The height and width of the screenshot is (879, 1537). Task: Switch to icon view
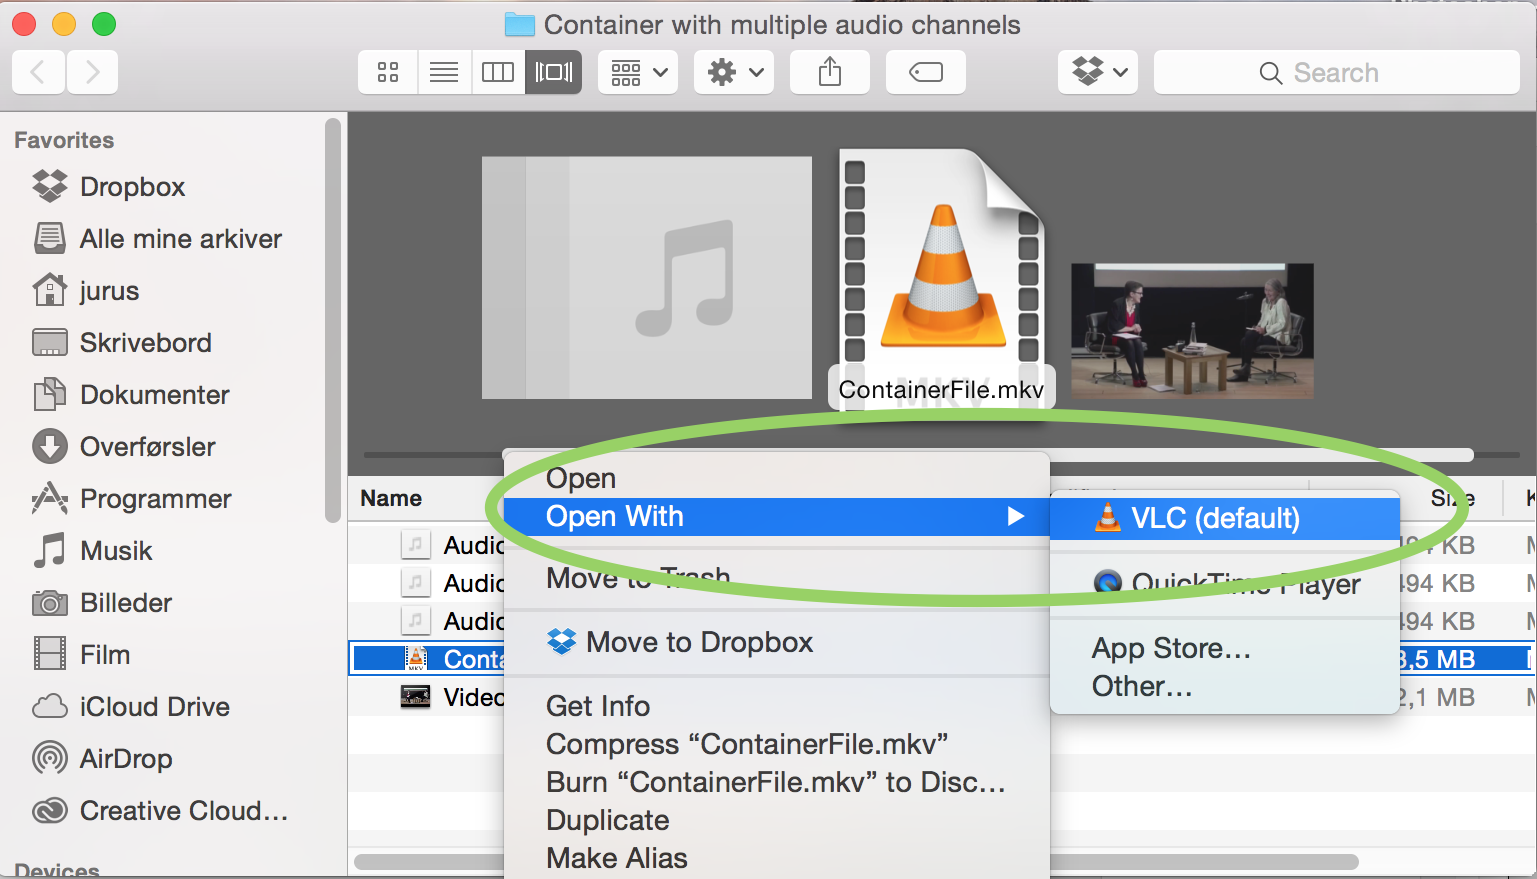coord(388,72)
